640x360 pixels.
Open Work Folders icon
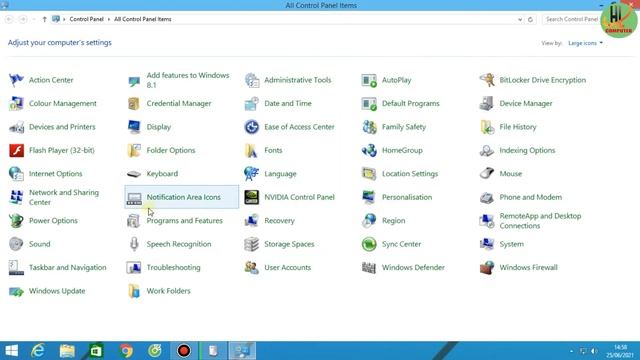[x=134, y=291]
